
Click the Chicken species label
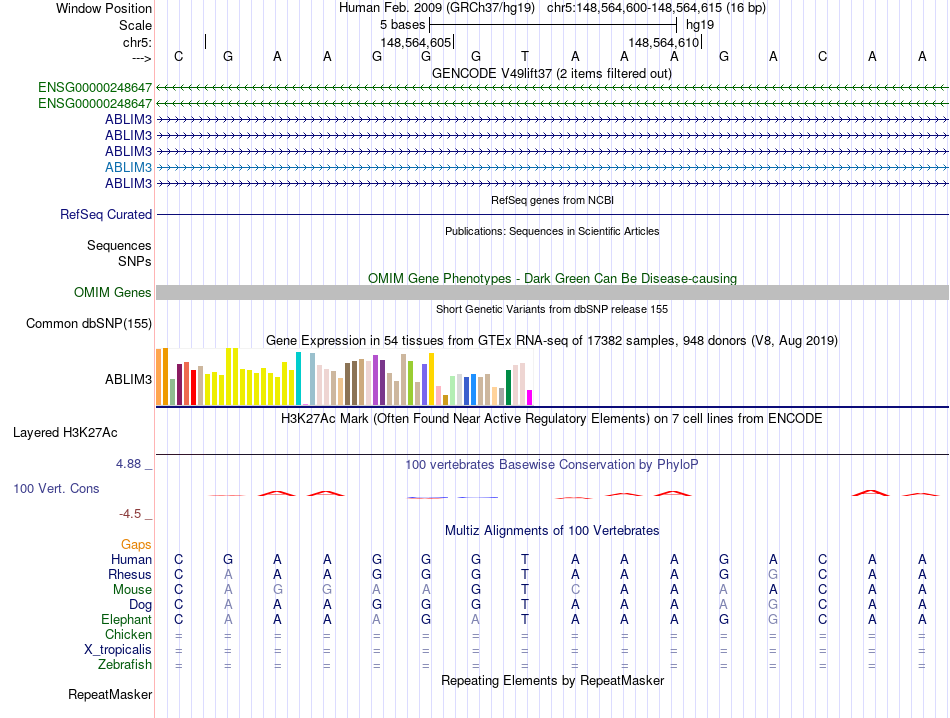click(x=128, y=634)
